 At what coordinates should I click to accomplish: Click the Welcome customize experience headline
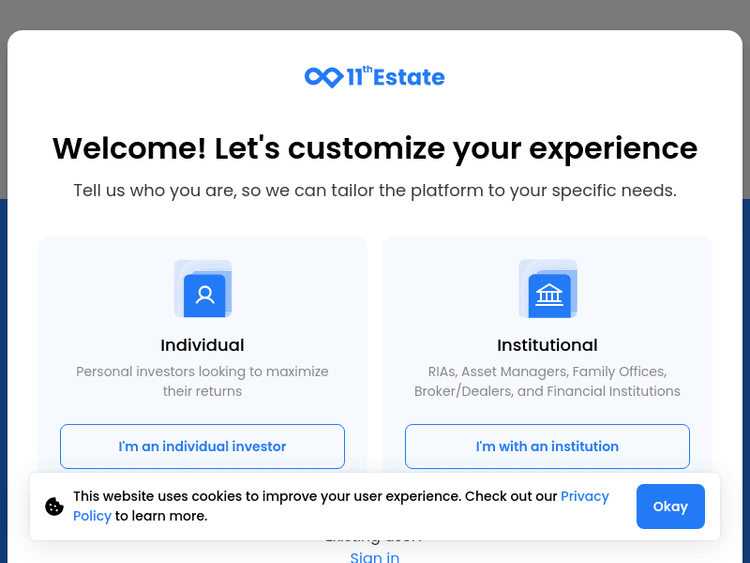[375, 148]
